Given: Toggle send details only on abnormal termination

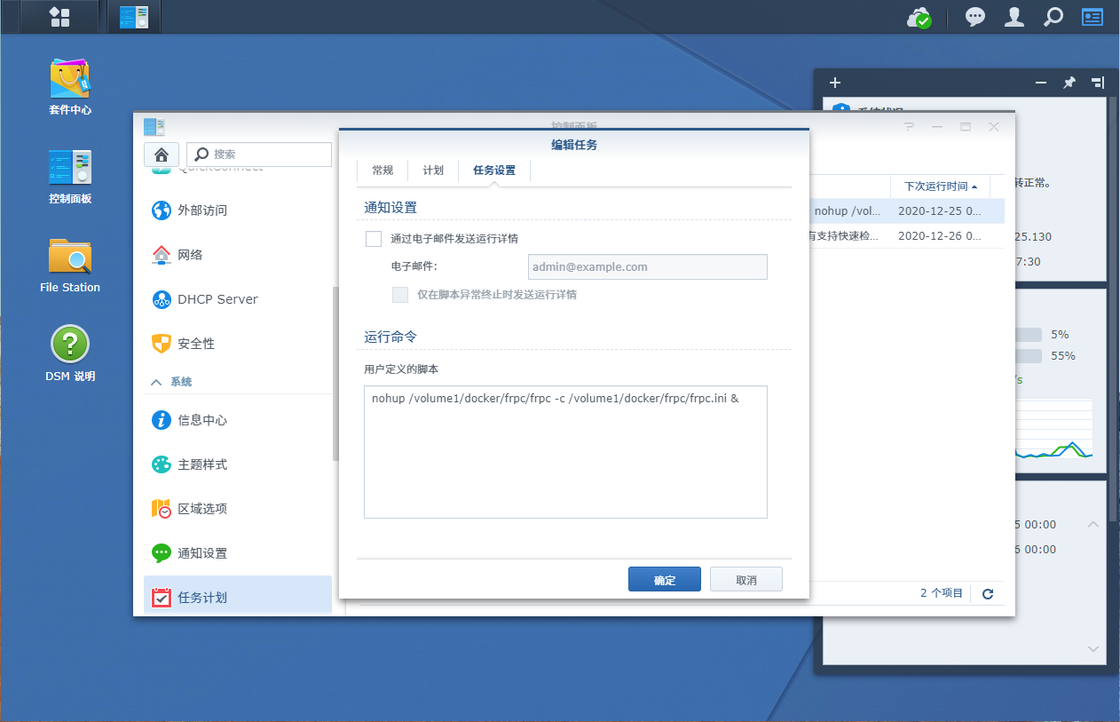Looking at the screenshot, I should (400, 294).
